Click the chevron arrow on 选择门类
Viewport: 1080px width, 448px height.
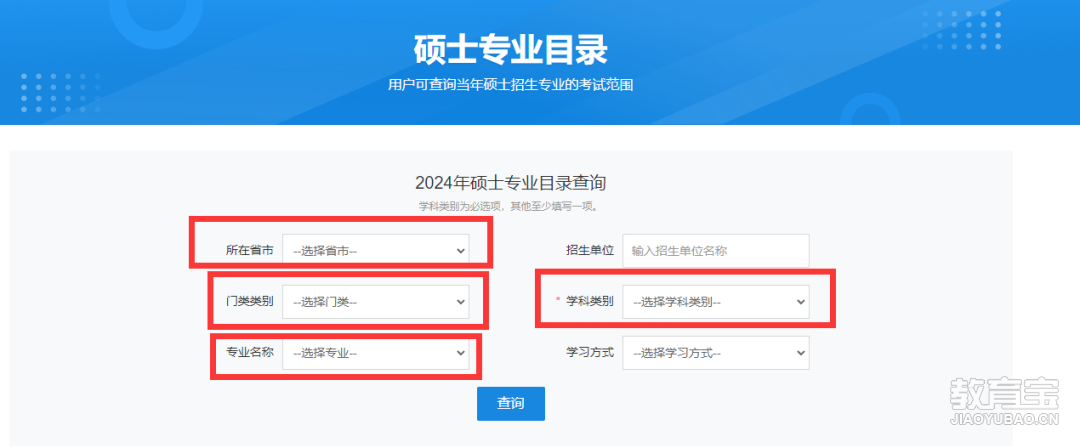pyautogui.click(x=461, y=302)
